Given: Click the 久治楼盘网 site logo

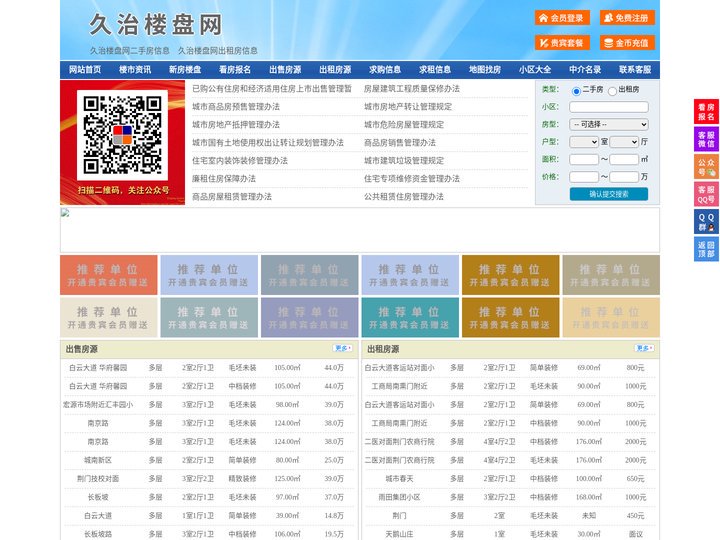Looking at the screenshot, I should 155,24.
